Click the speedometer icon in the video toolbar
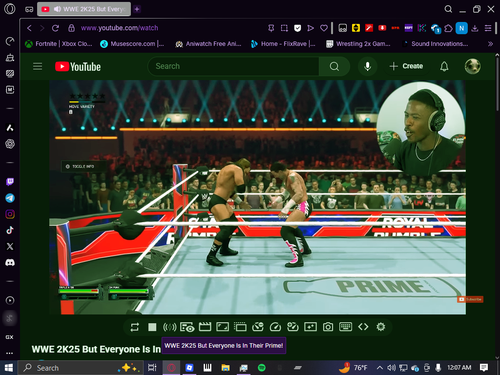The image size is (500, 375). tap(275, 327)
